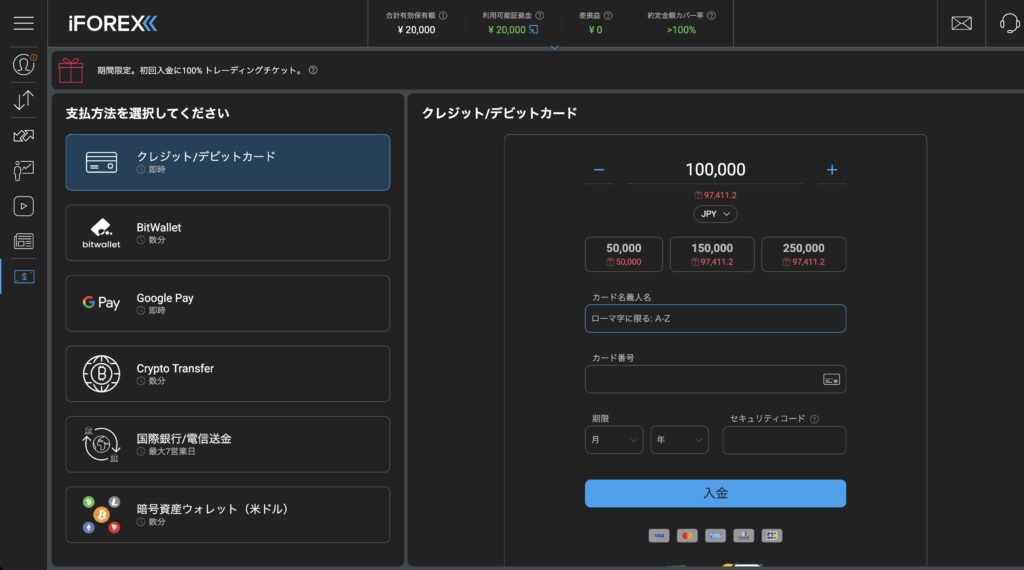The height and width of the screenshot is (570, 1024).
Task: Select 暗号資産ウォレット（米ドル）payment method
Action: [x=228, y=515]
